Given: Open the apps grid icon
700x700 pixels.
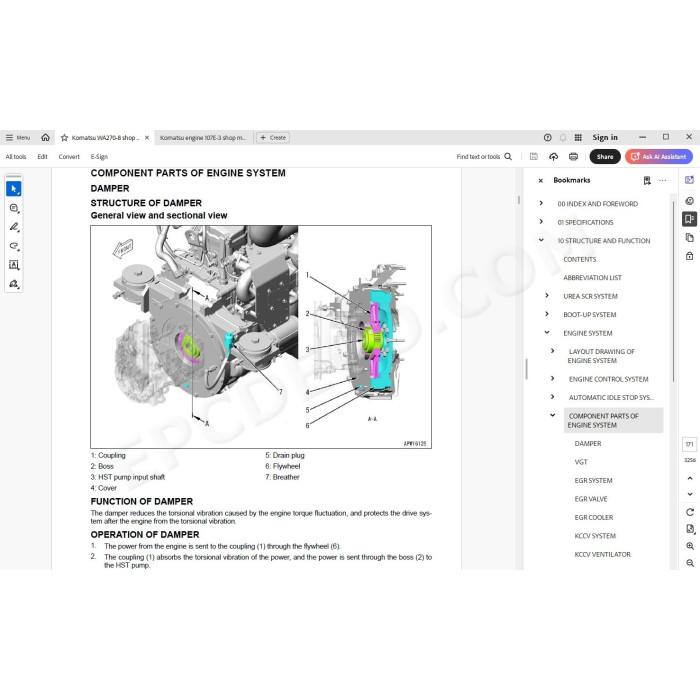Looking at the screenshot, I should [578, 138].
